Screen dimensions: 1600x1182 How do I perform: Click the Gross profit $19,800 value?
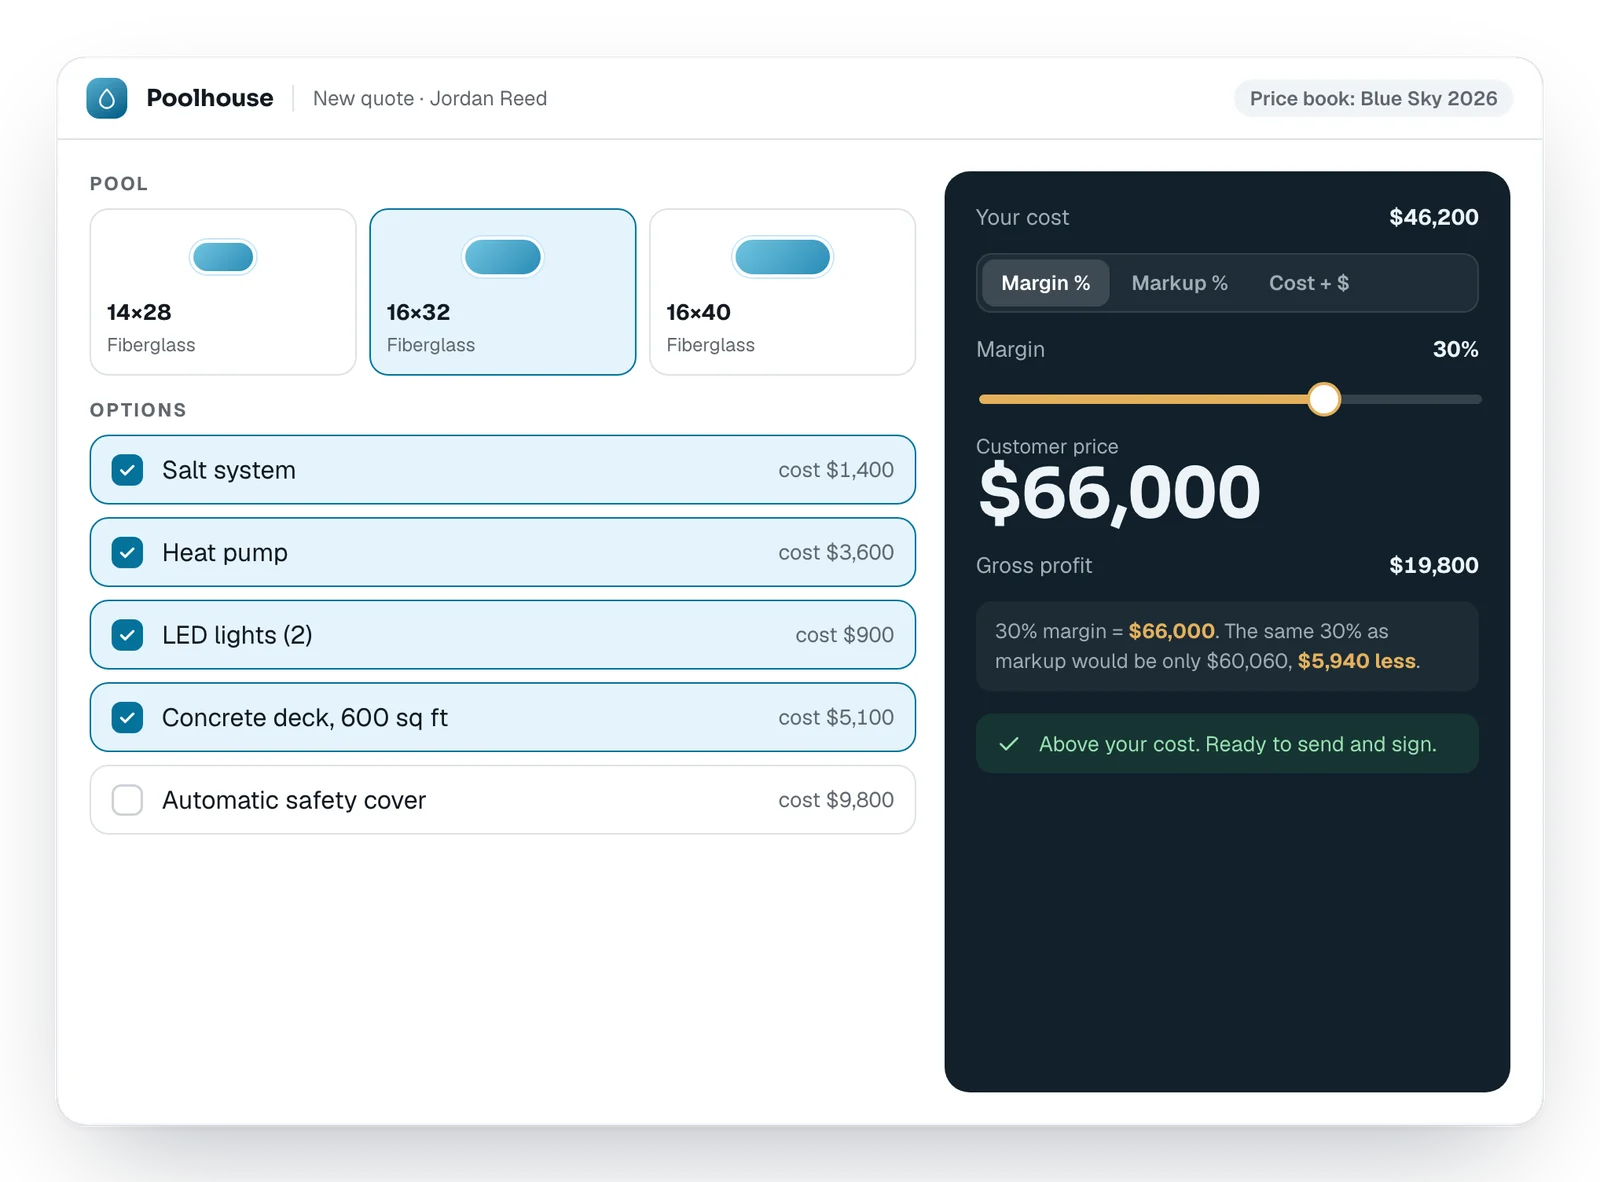1434,565
